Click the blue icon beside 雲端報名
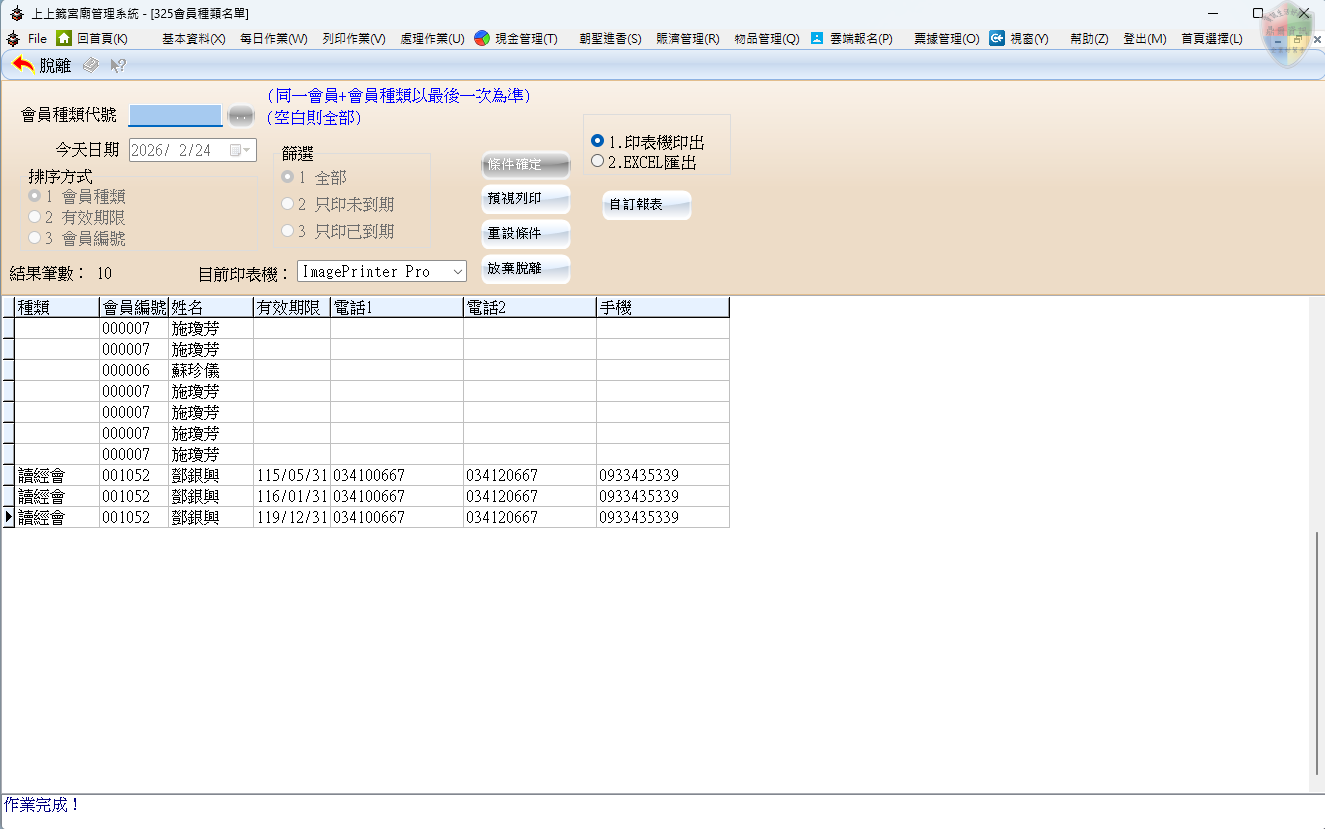The height and width of the screenshot is (829, 1325). click(817, 38)
